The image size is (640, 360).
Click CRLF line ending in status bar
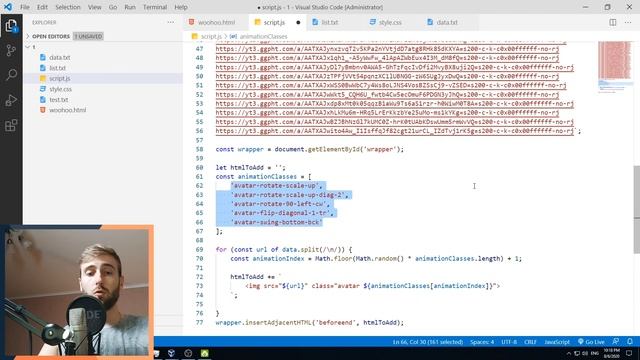[530, 342]
